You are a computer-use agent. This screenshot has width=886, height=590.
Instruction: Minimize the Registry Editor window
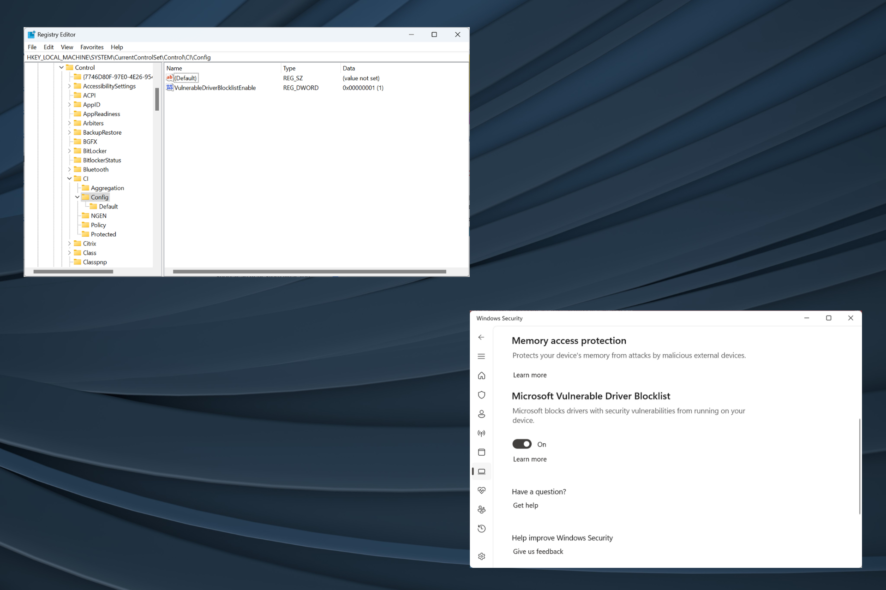point(411,34)
